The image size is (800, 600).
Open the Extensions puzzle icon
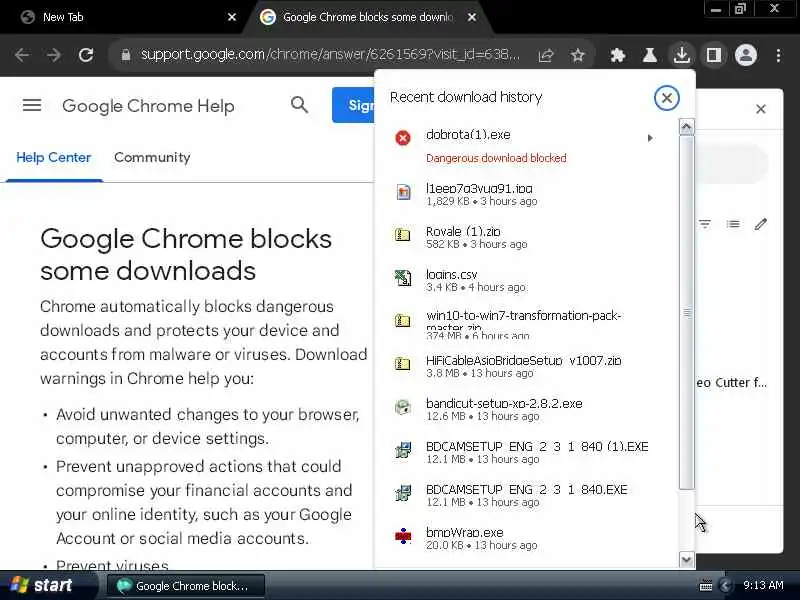coord(618,55)
